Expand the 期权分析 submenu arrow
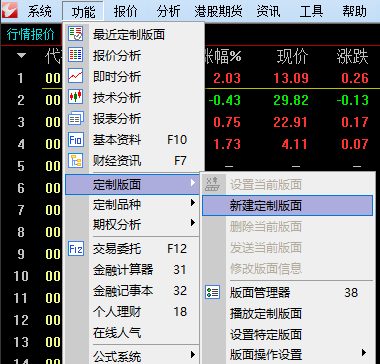The image size is (380, 364). pos(193,223)
